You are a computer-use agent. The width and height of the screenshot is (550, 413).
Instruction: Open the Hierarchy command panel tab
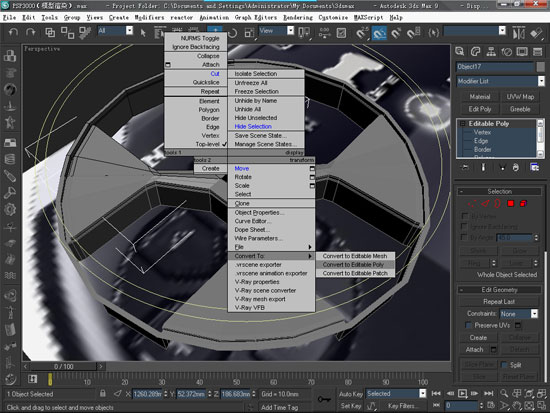[491, 52]
